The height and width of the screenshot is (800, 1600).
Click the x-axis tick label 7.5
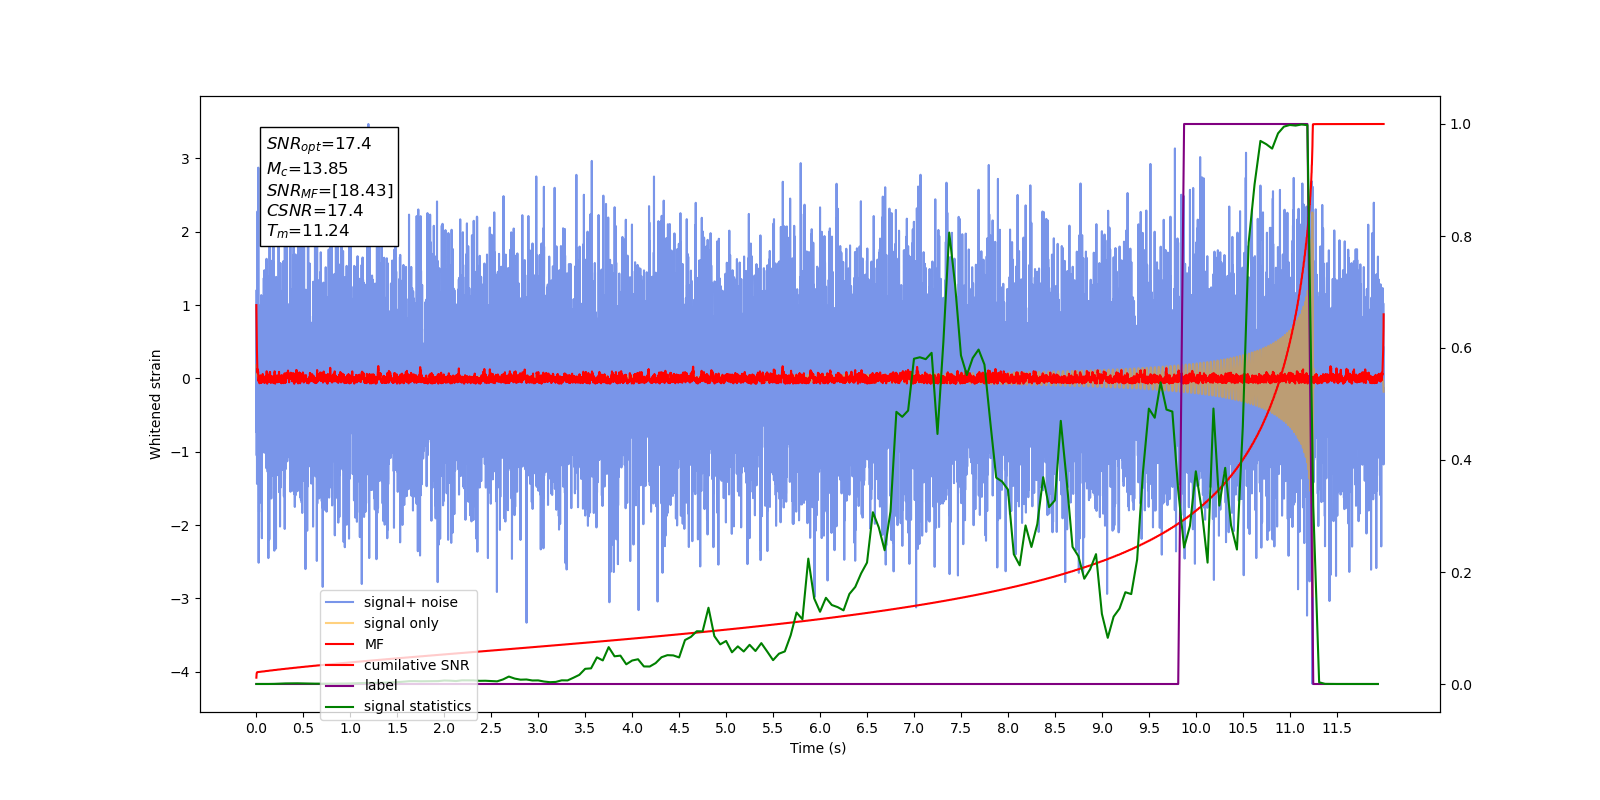tap(961, 728)
